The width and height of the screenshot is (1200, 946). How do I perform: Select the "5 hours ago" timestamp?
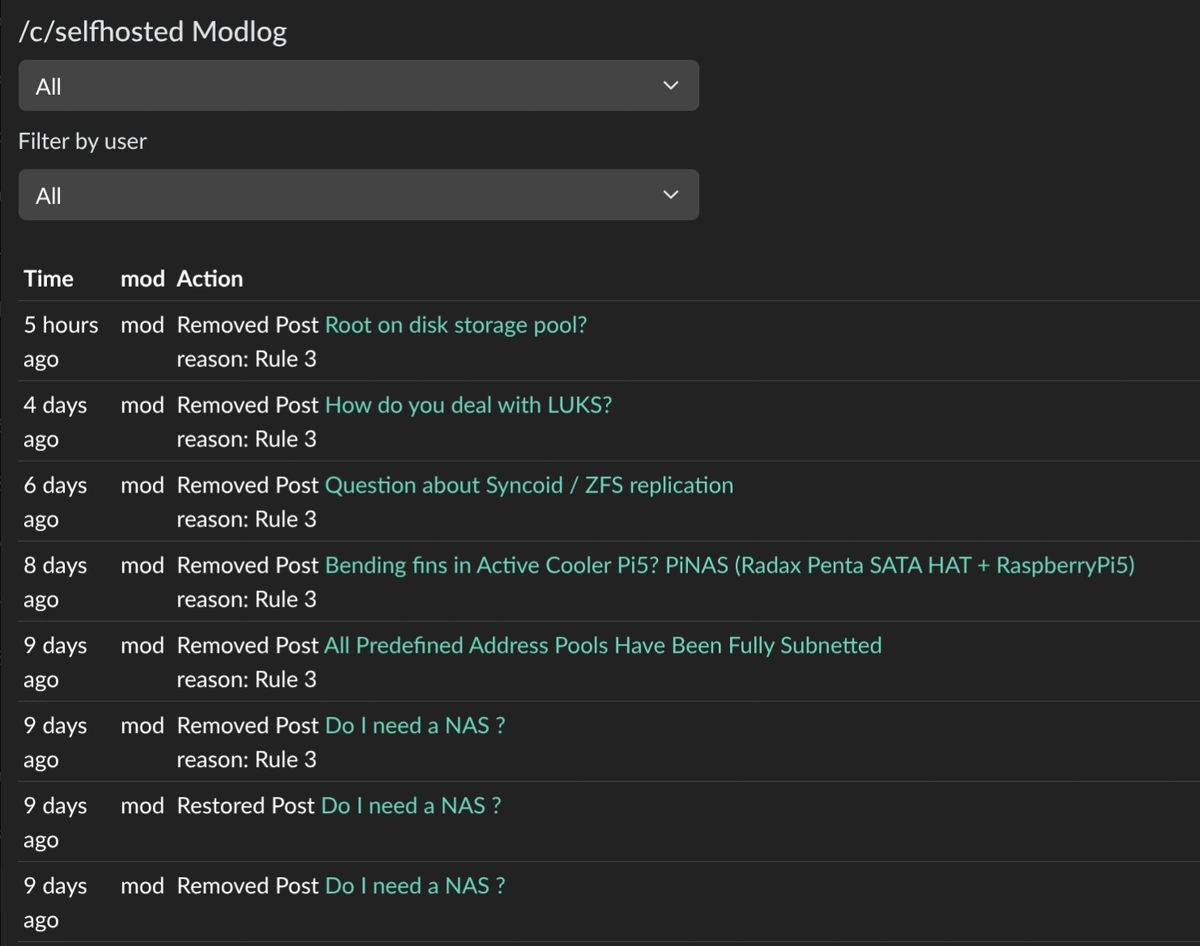[57, 341]
